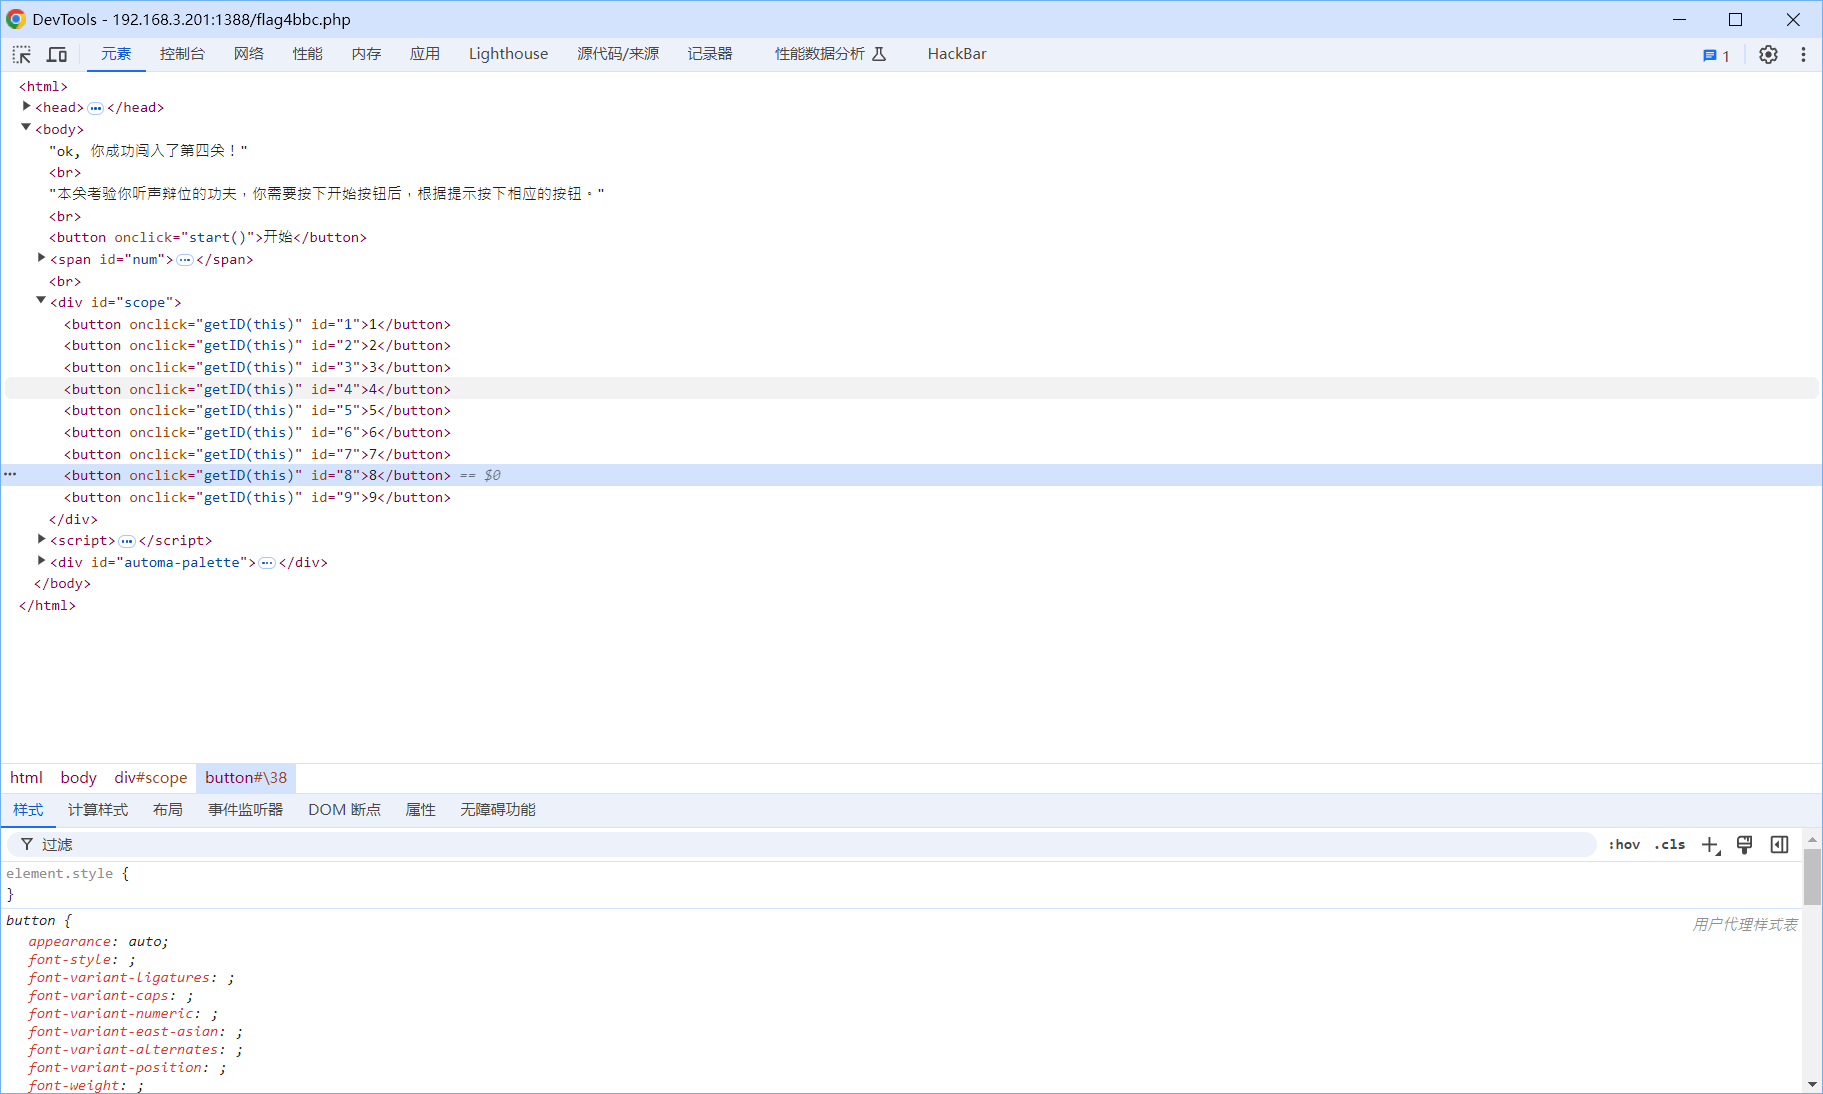The width and height of the screenshot is (1823, 1094).
Task: Expand the span id num node
Action: 41,258
